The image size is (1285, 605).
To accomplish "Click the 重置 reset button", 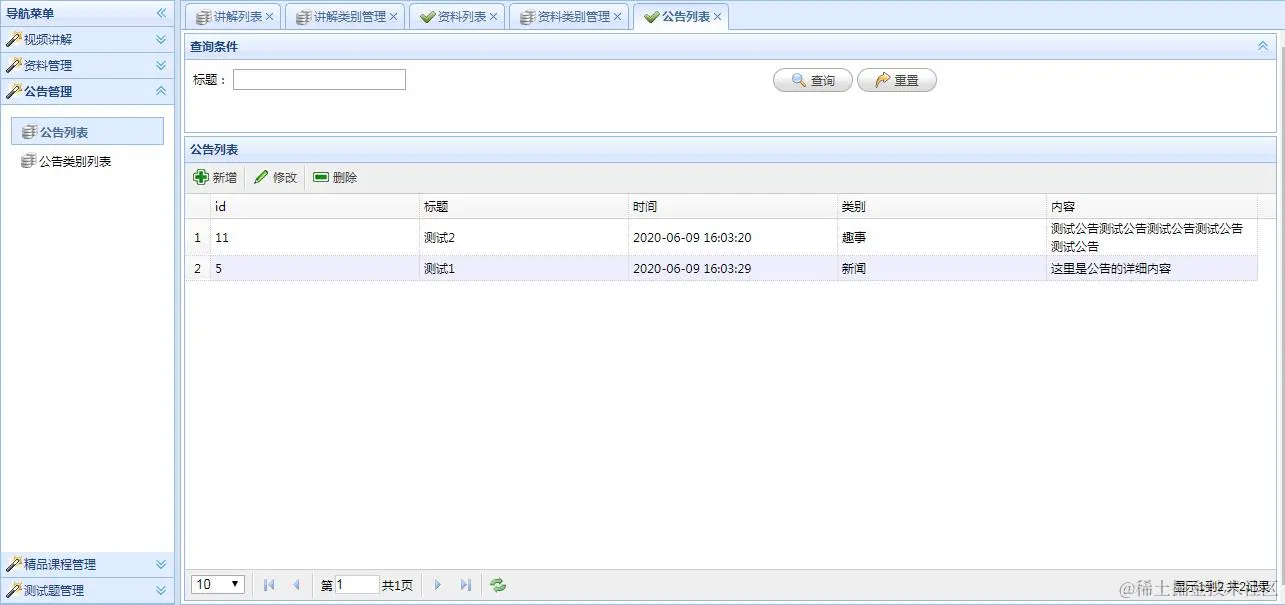I will tap(897, 80).
